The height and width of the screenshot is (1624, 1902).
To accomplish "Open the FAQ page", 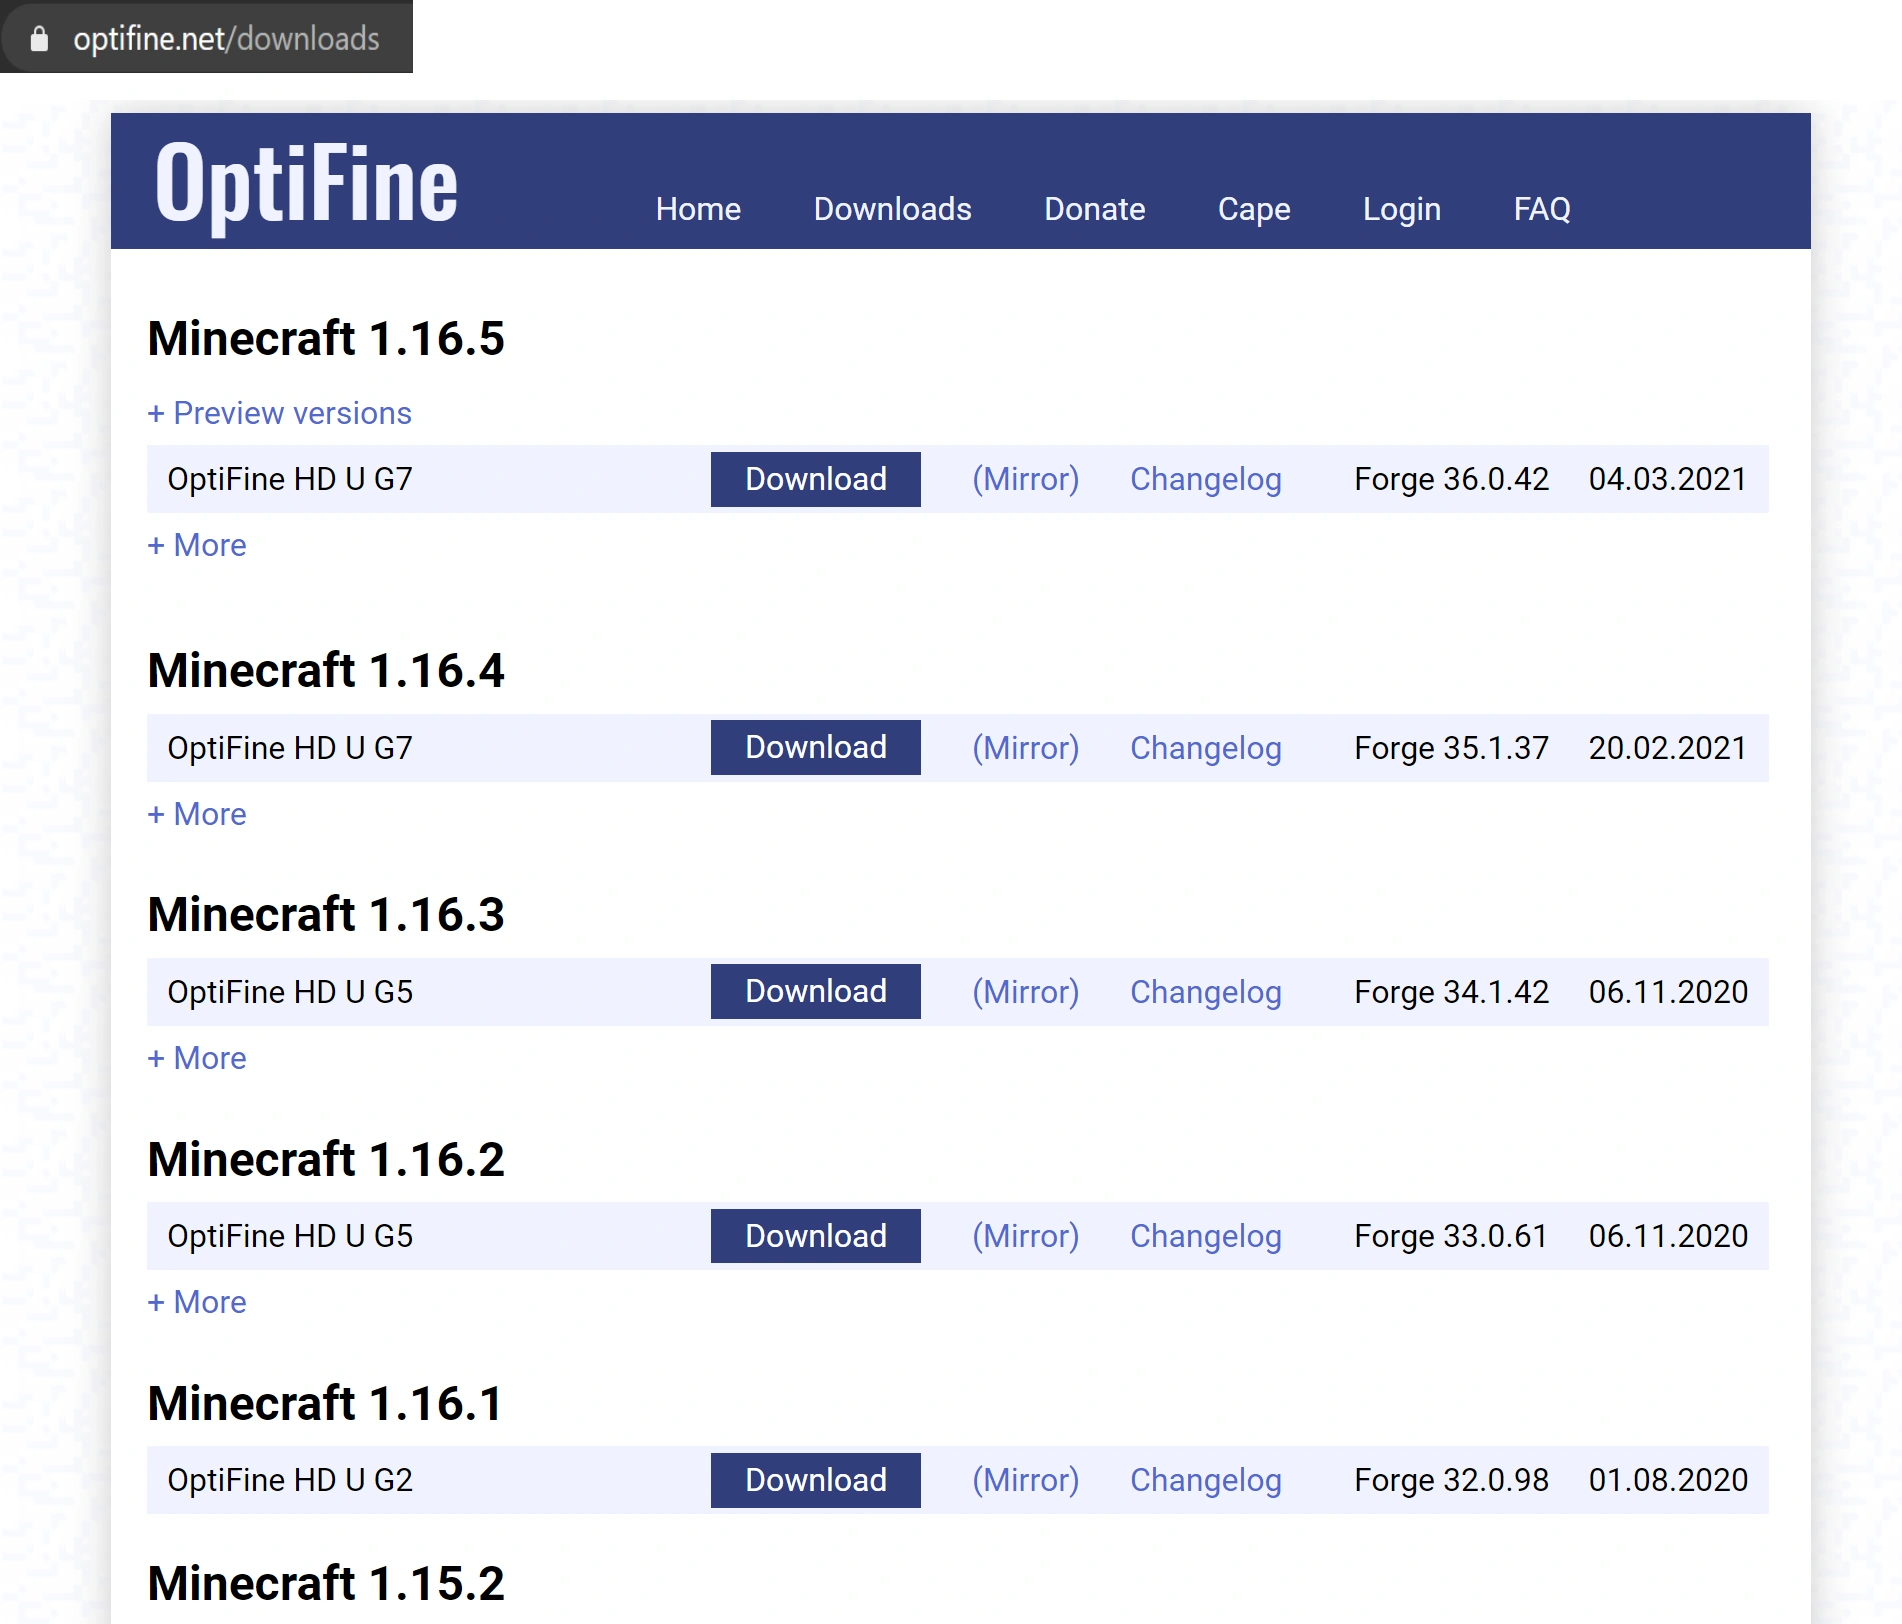I will pyautogui.click(x=1541, y=209).
